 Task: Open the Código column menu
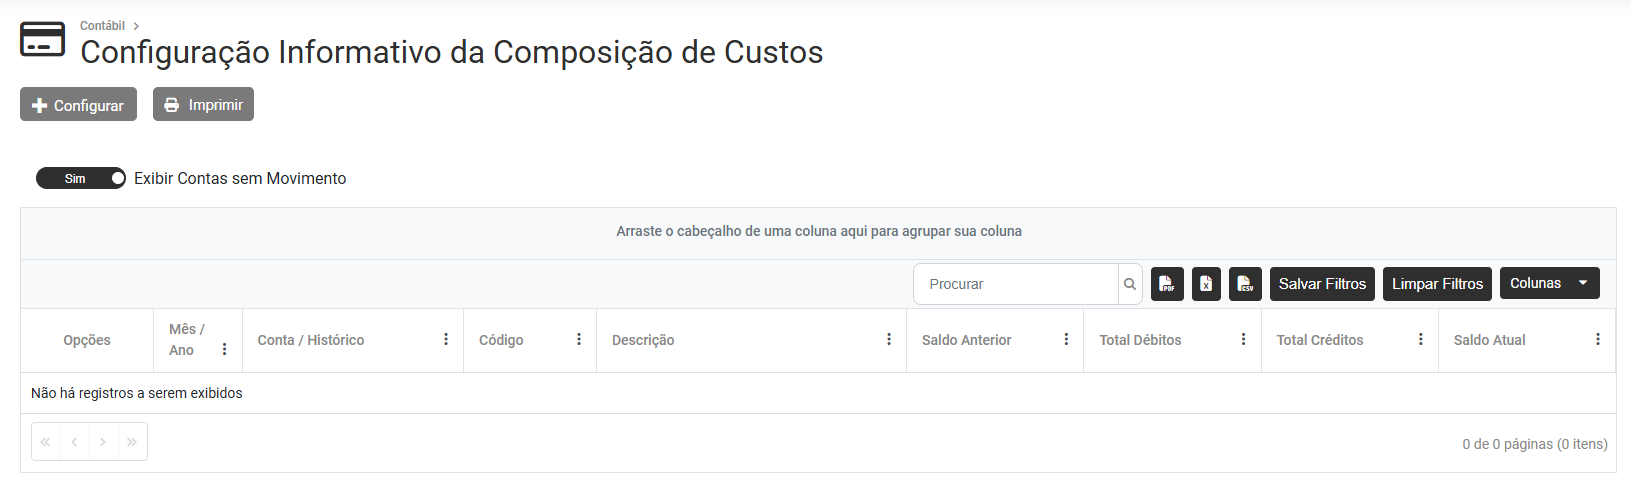[x=579, y=340]
